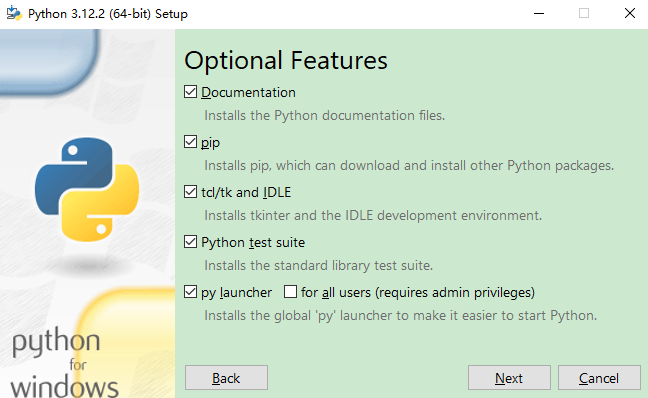
Task: Click the py launcher label
Action: 236,293
